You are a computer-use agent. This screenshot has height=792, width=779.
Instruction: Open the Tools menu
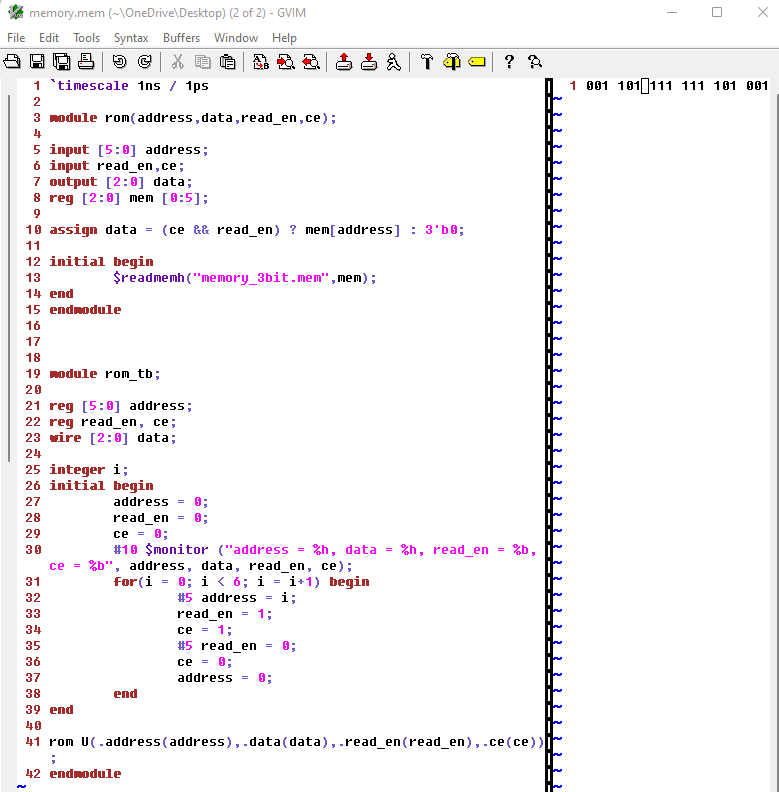(x=86, y=38)
